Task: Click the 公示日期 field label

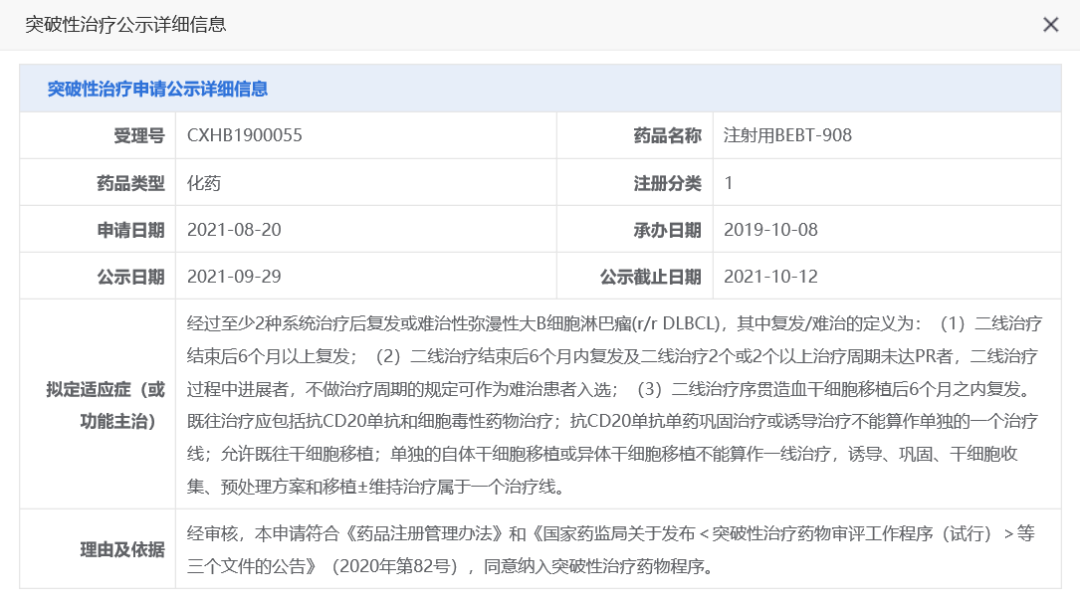Action: click(130, 277)
